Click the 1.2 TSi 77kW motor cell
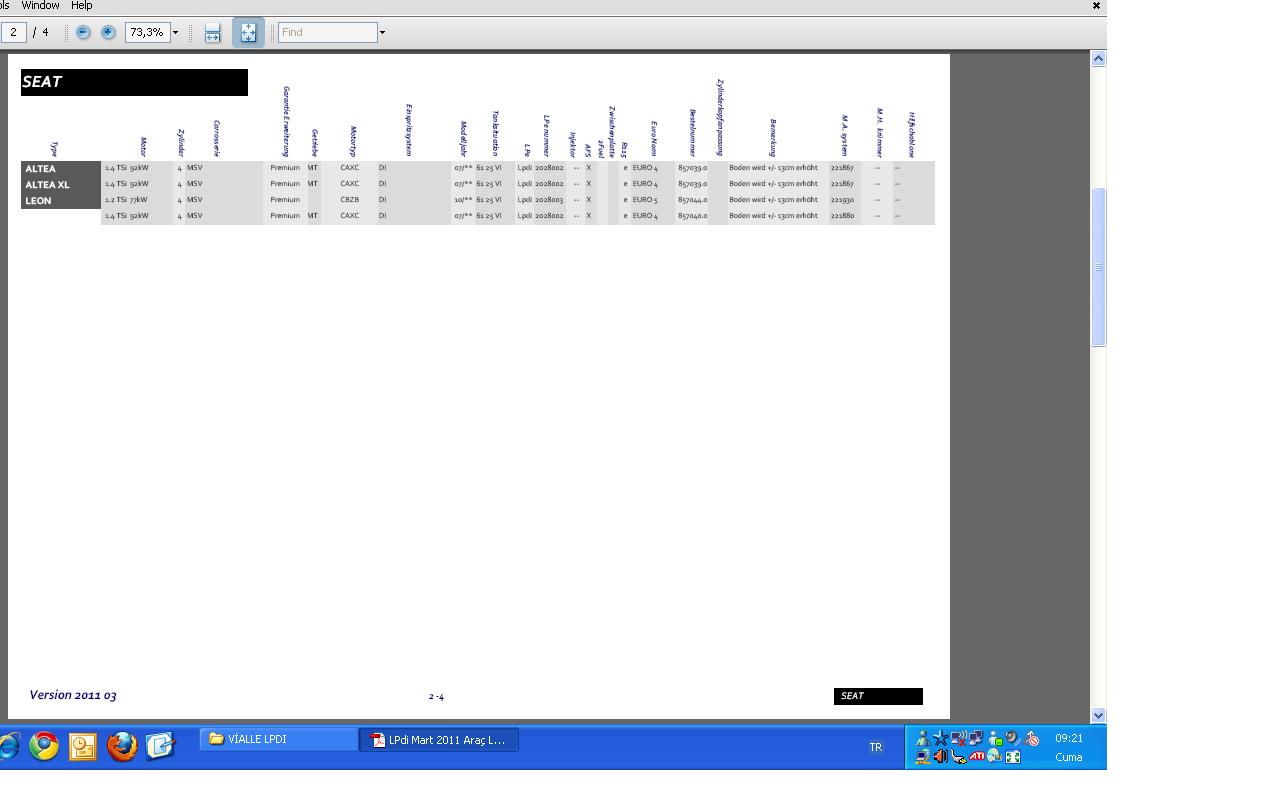This screenshot has width=1280, height=800. pos(126,200)
